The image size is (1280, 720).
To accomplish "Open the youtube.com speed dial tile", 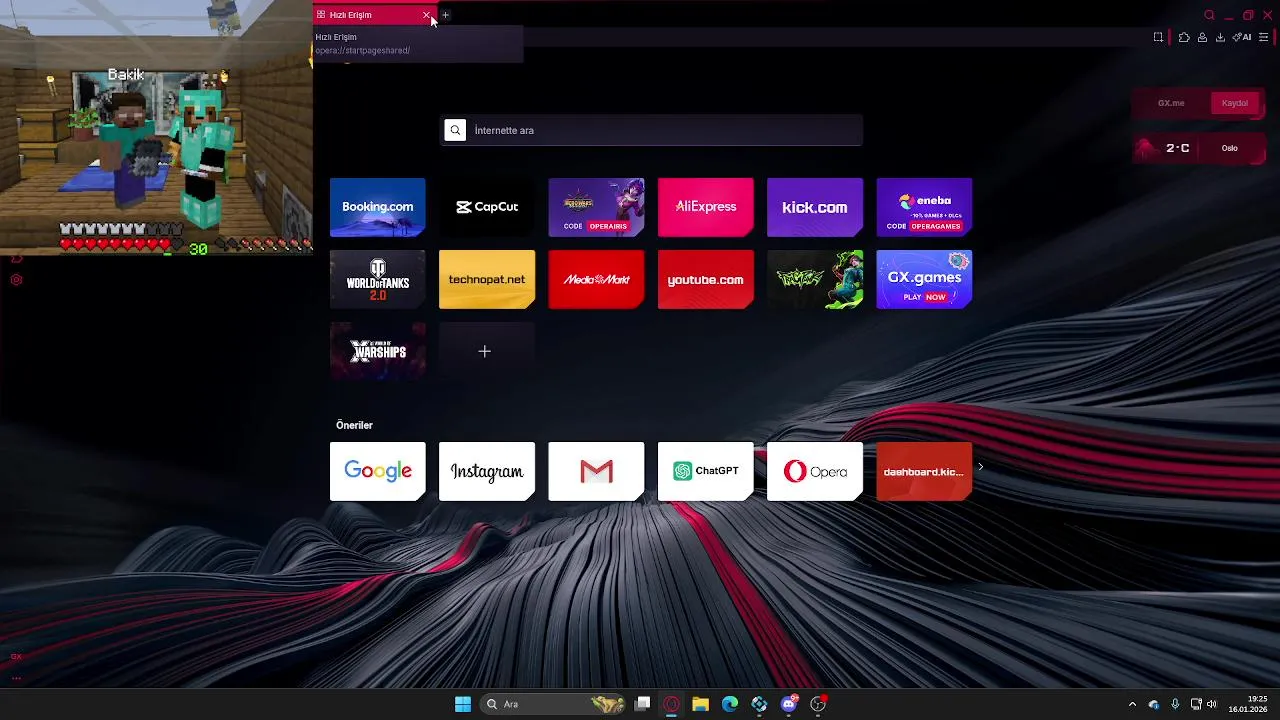I will point(706,279).
